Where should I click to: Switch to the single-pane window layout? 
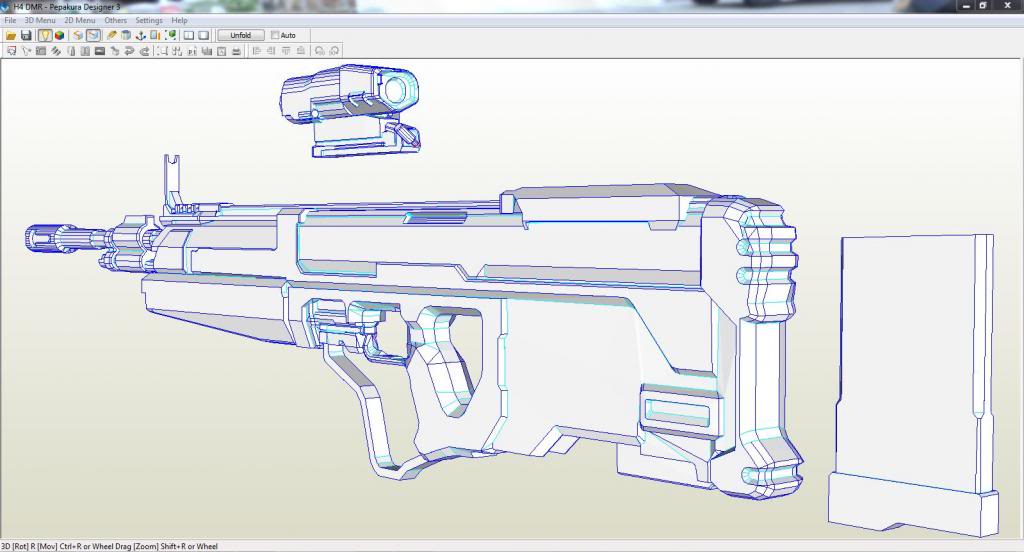[x=204, y=35]
